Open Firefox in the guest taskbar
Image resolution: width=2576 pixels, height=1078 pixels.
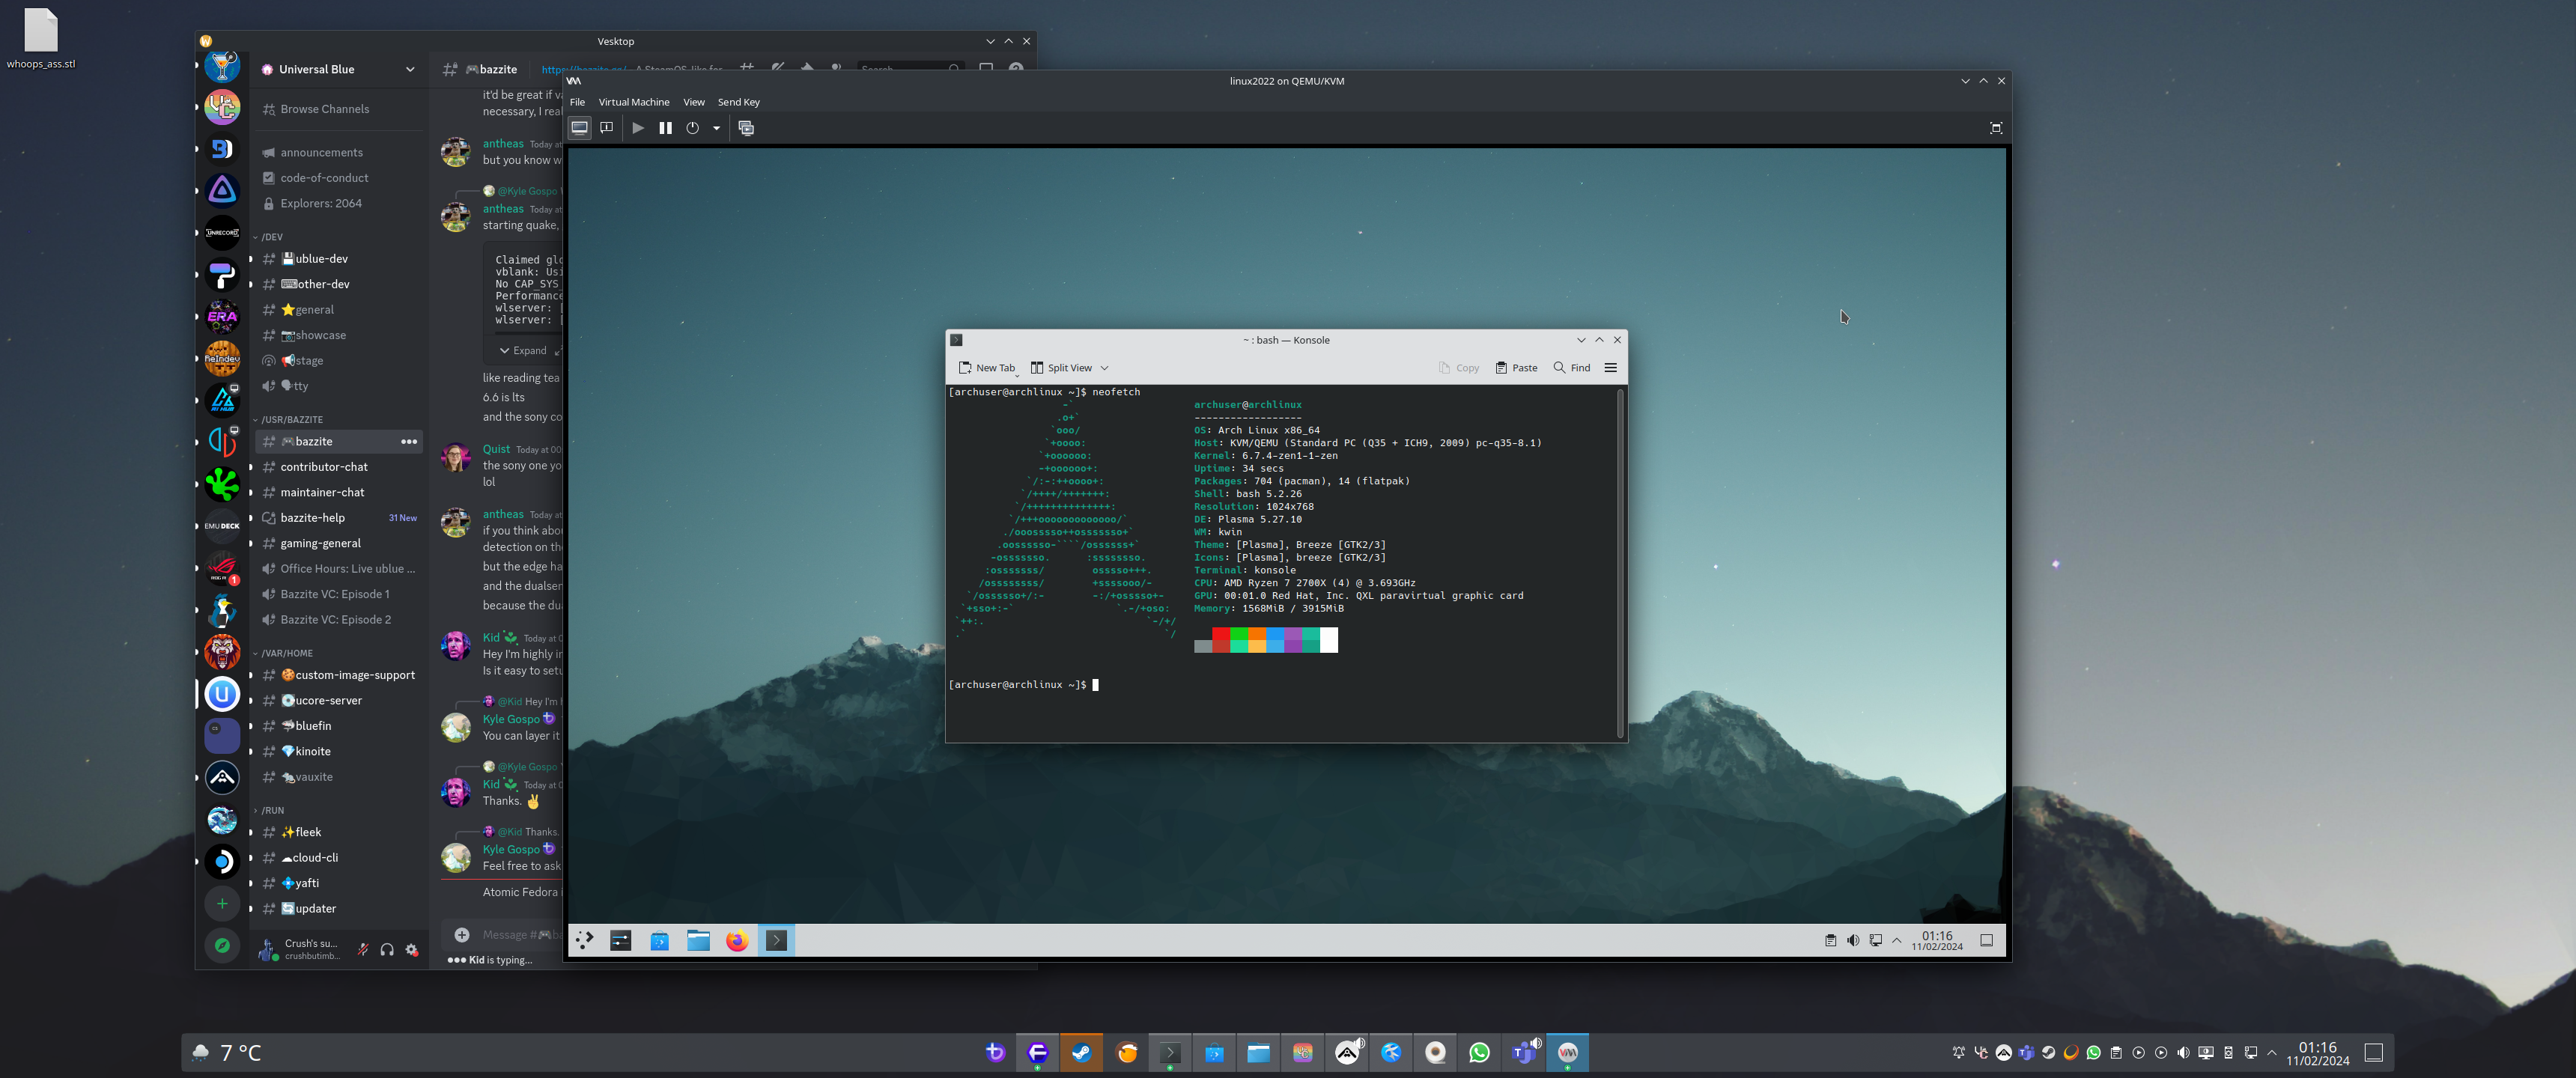coord(737,940)
